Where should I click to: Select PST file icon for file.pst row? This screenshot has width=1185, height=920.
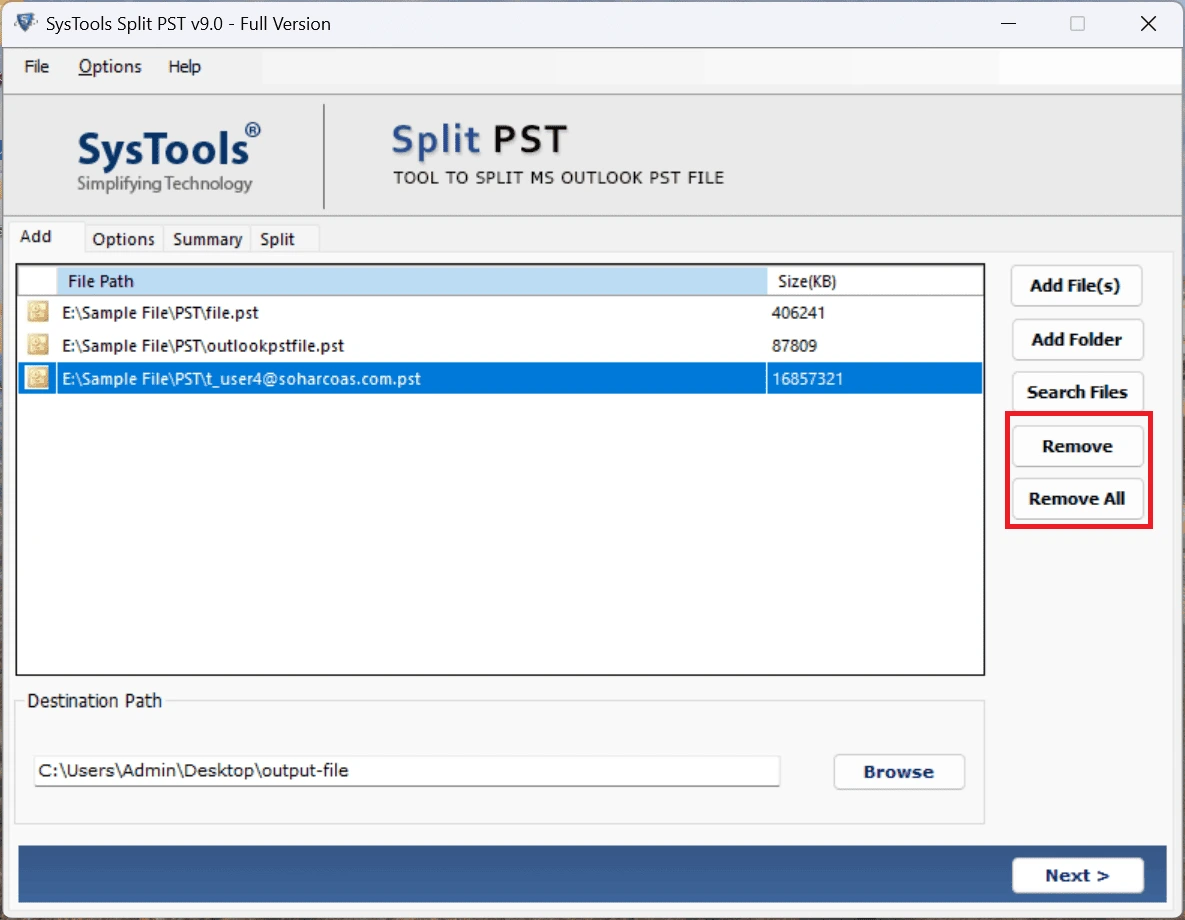click(37, 311)
